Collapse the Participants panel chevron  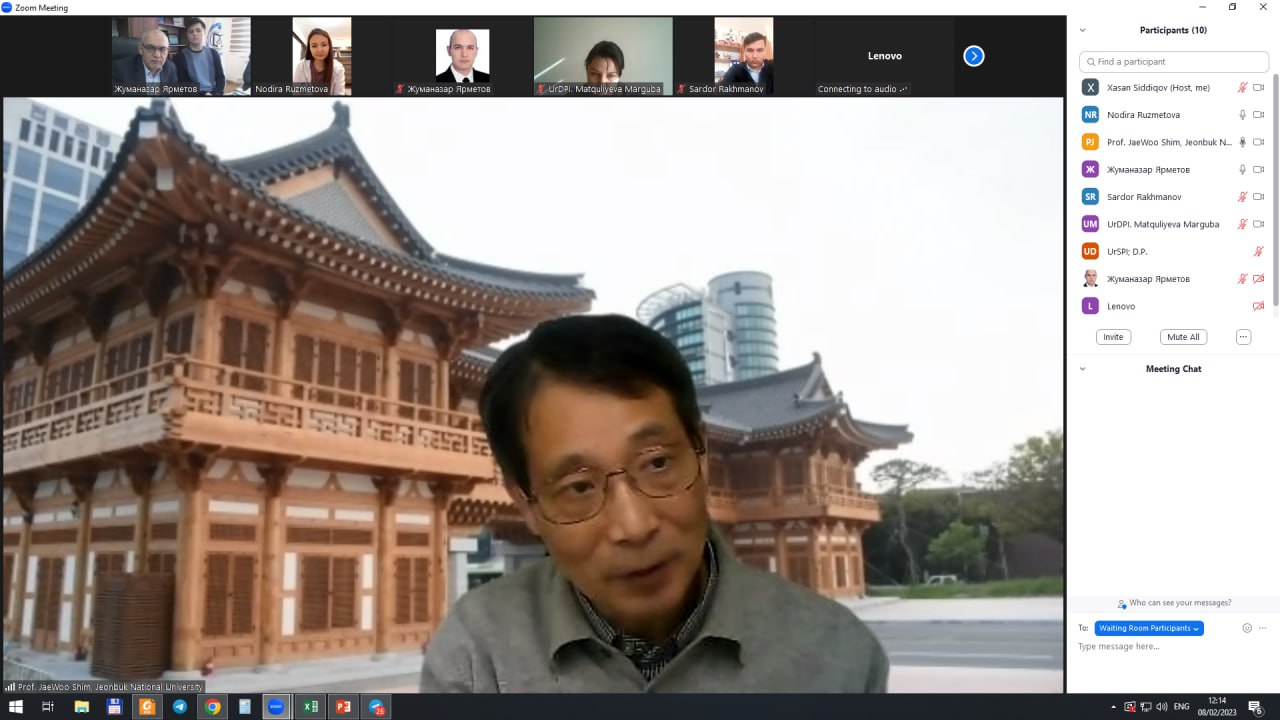pos(1082,30)
